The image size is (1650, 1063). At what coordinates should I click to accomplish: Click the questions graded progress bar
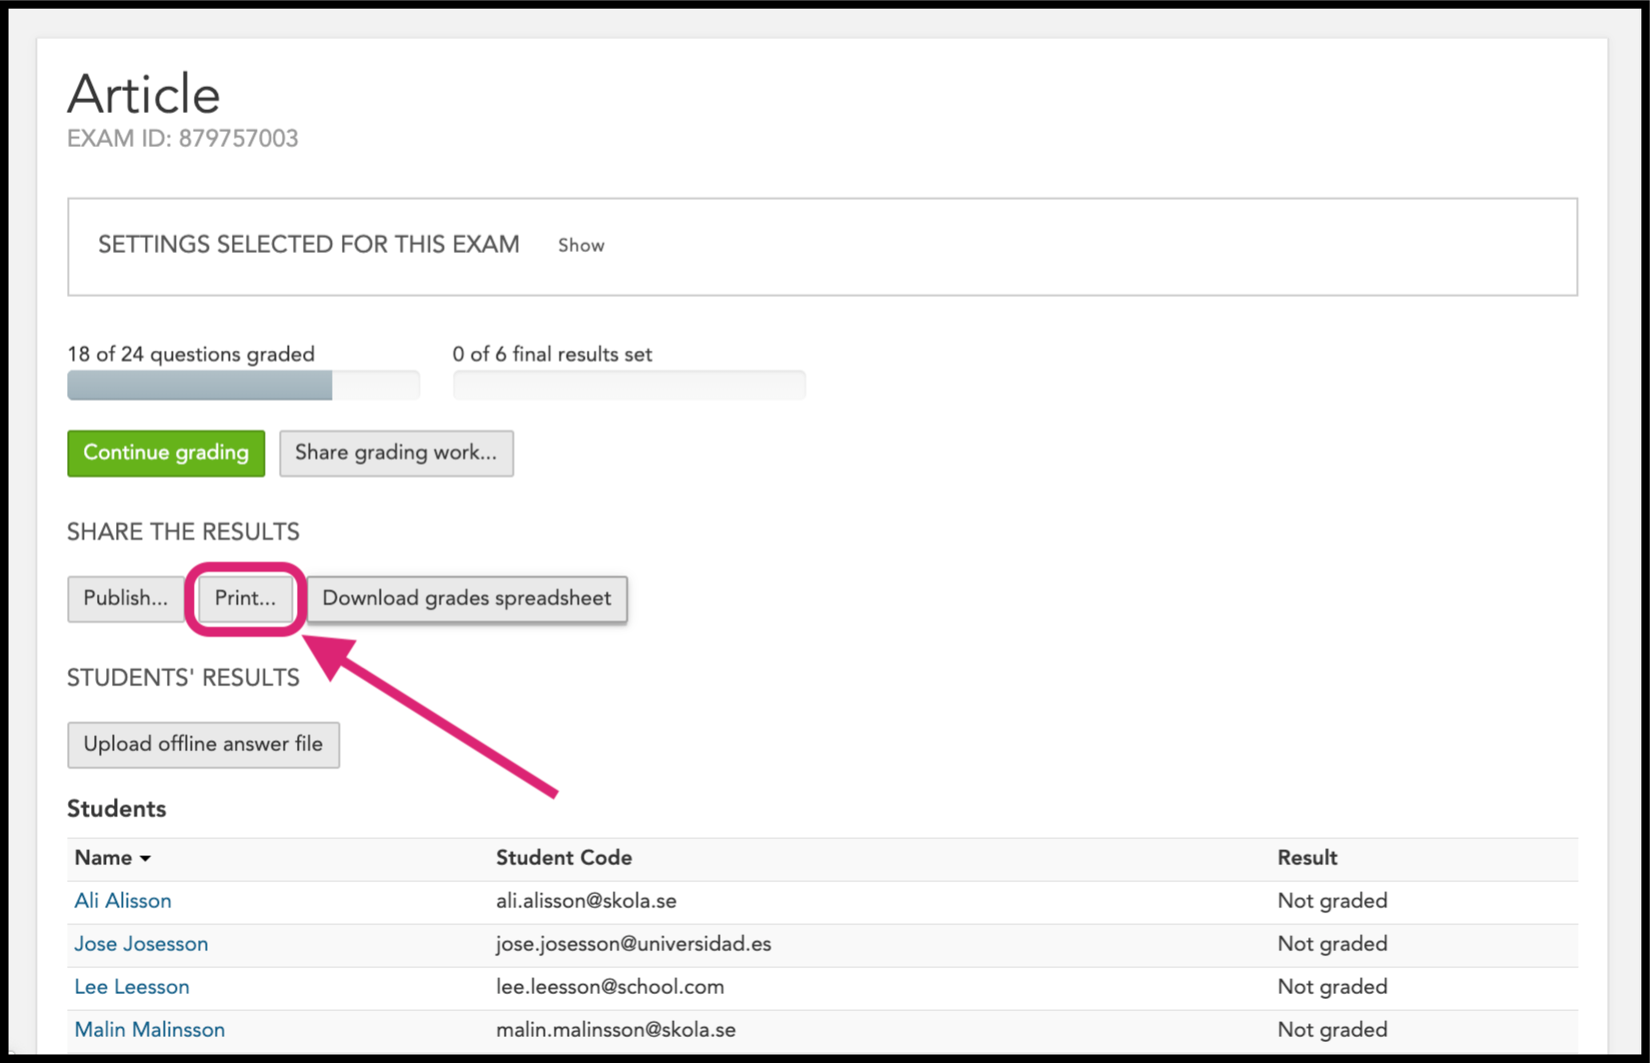pos(243,385)
